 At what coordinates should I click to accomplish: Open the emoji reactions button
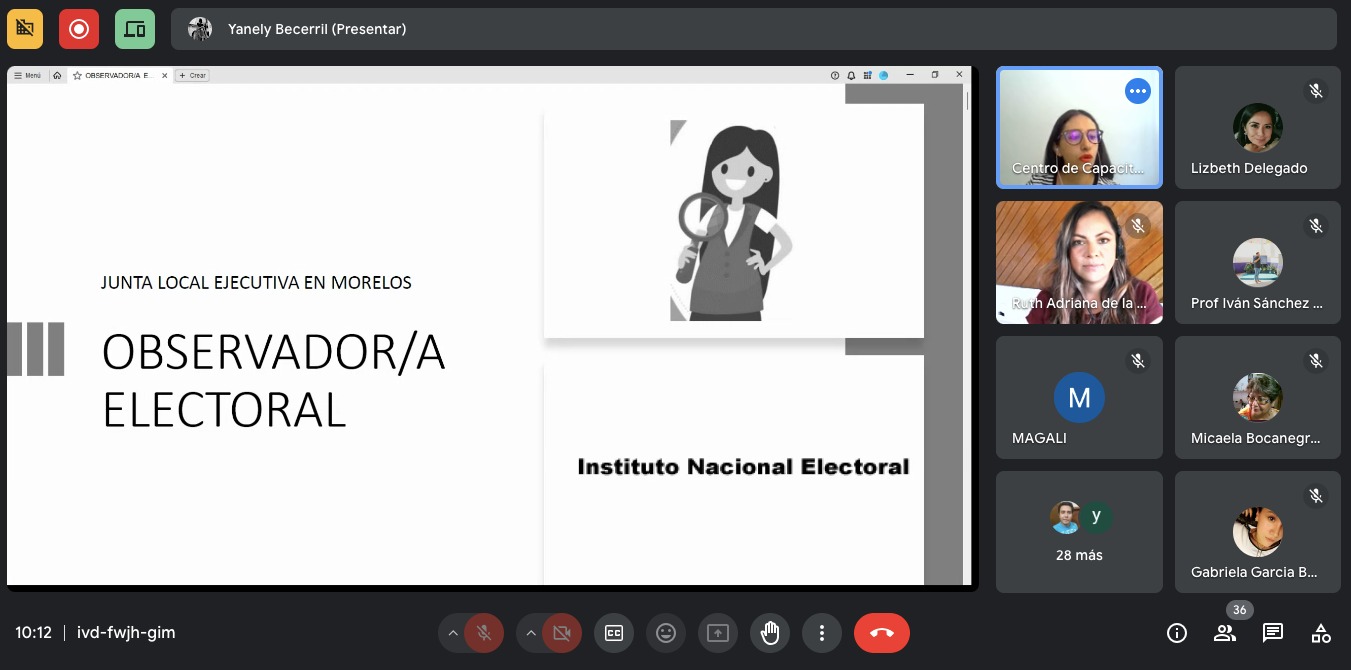tap(666, 633)
